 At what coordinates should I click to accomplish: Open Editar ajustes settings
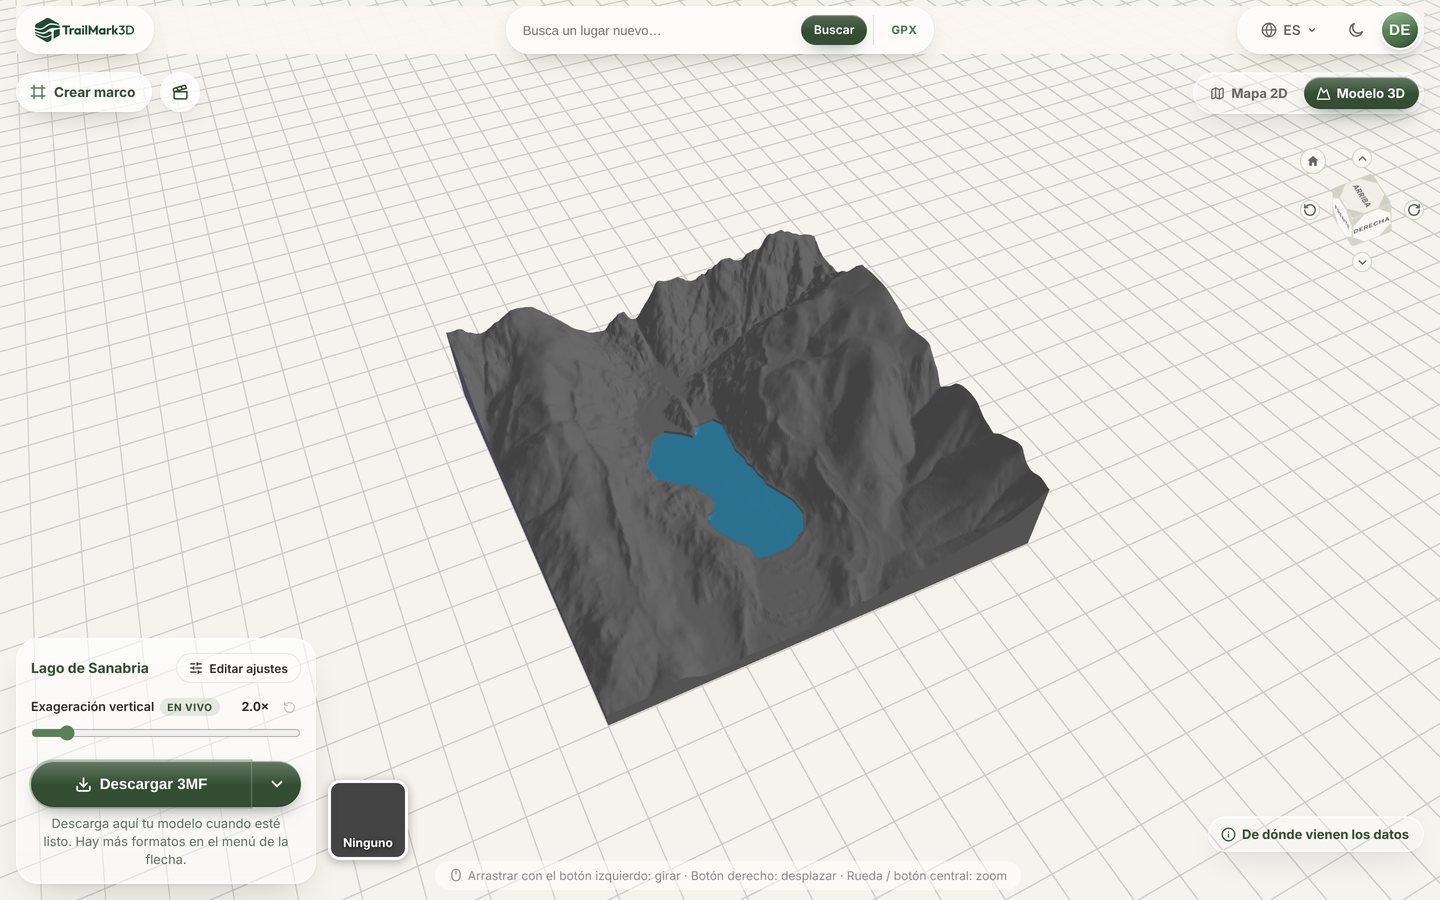239,668
